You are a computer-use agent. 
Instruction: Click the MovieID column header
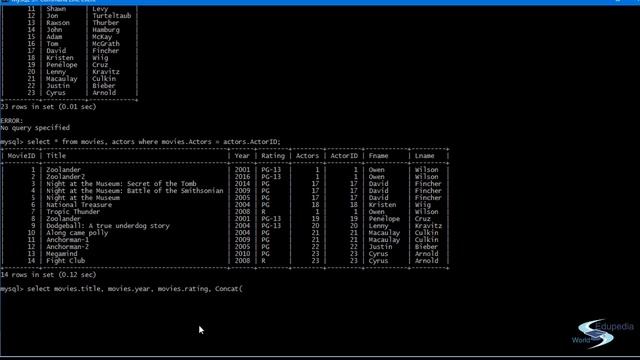22,156
